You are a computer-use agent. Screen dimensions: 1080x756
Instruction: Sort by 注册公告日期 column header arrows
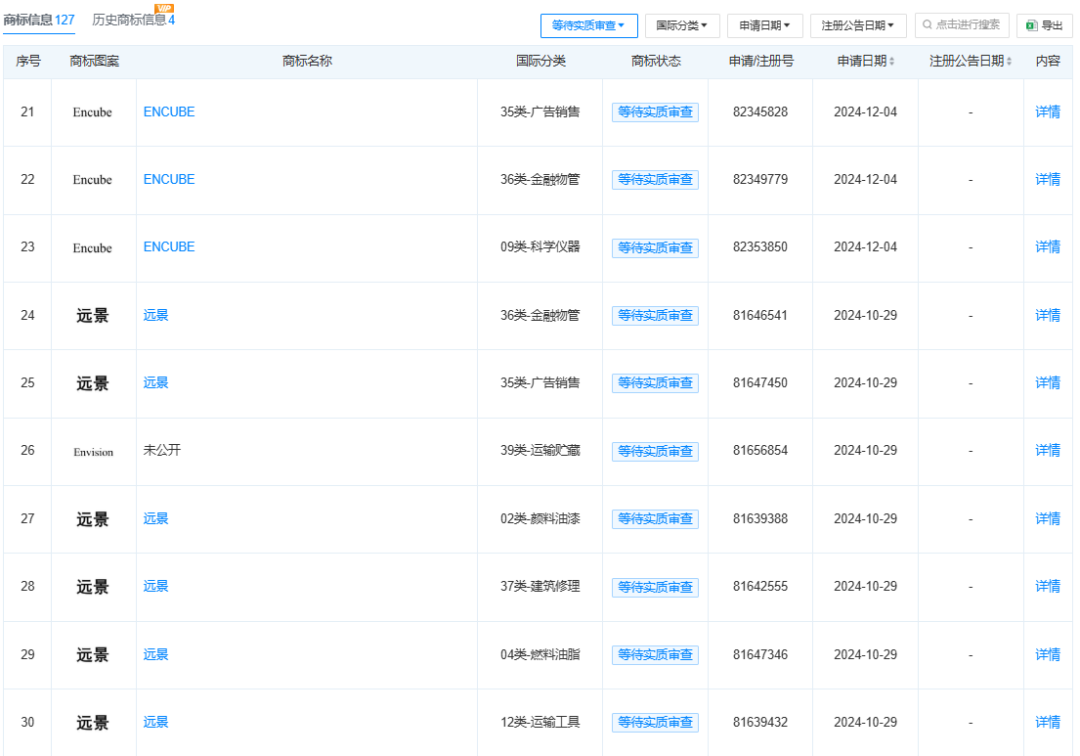pyautogui.click(x=1009, y=62)
